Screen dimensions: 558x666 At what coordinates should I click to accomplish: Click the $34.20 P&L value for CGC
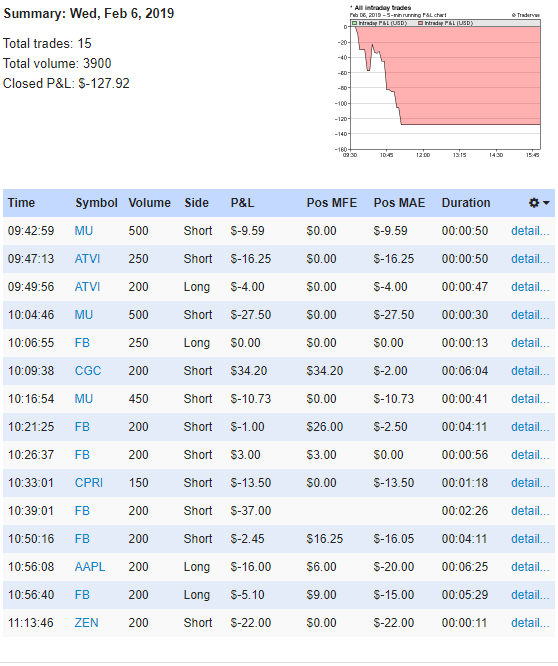249,371
